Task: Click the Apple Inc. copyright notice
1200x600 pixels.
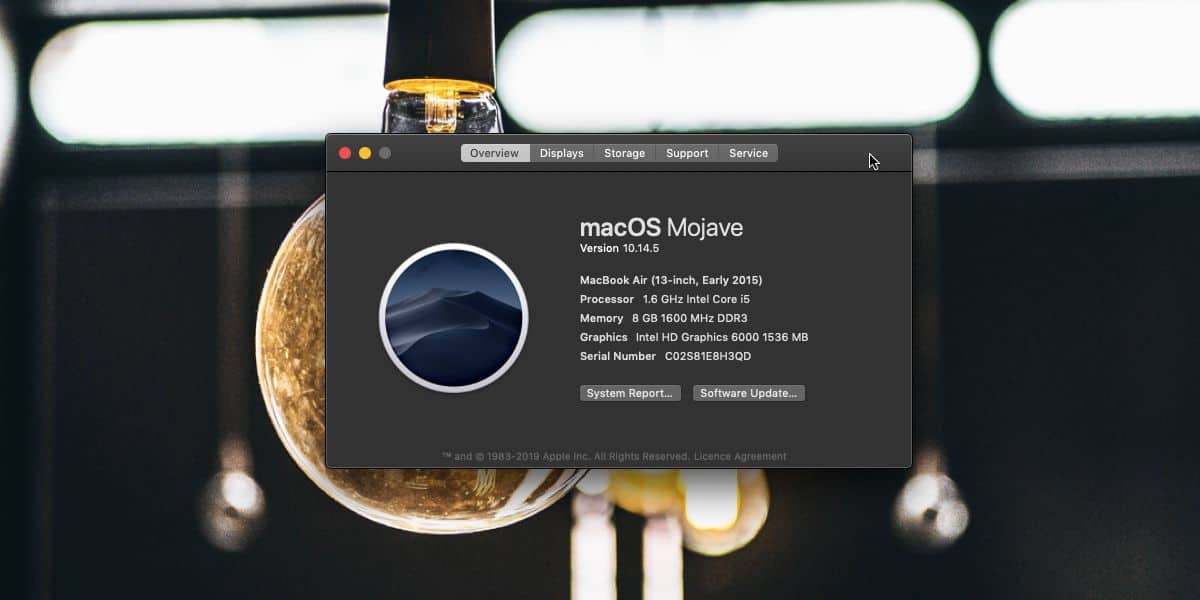Action: (x=566, y=456)
